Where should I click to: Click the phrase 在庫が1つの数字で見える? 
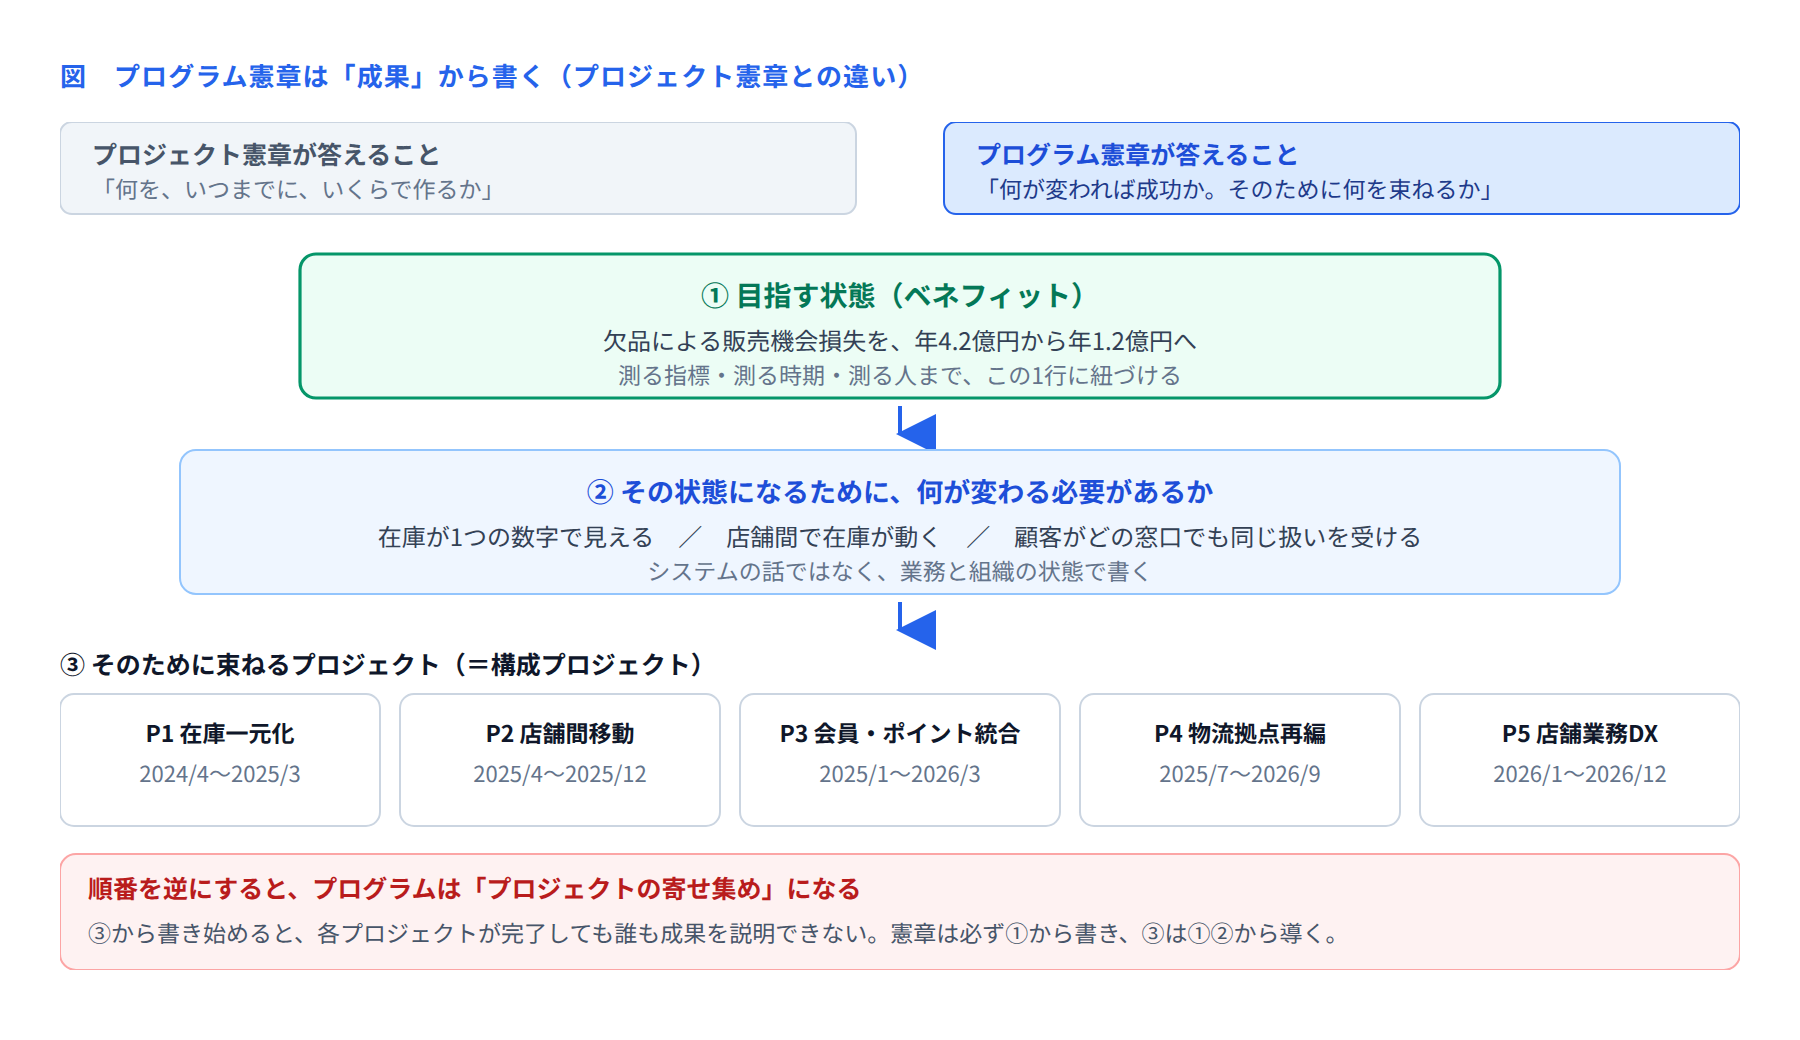pyautogui.click(x=515, y=538)
